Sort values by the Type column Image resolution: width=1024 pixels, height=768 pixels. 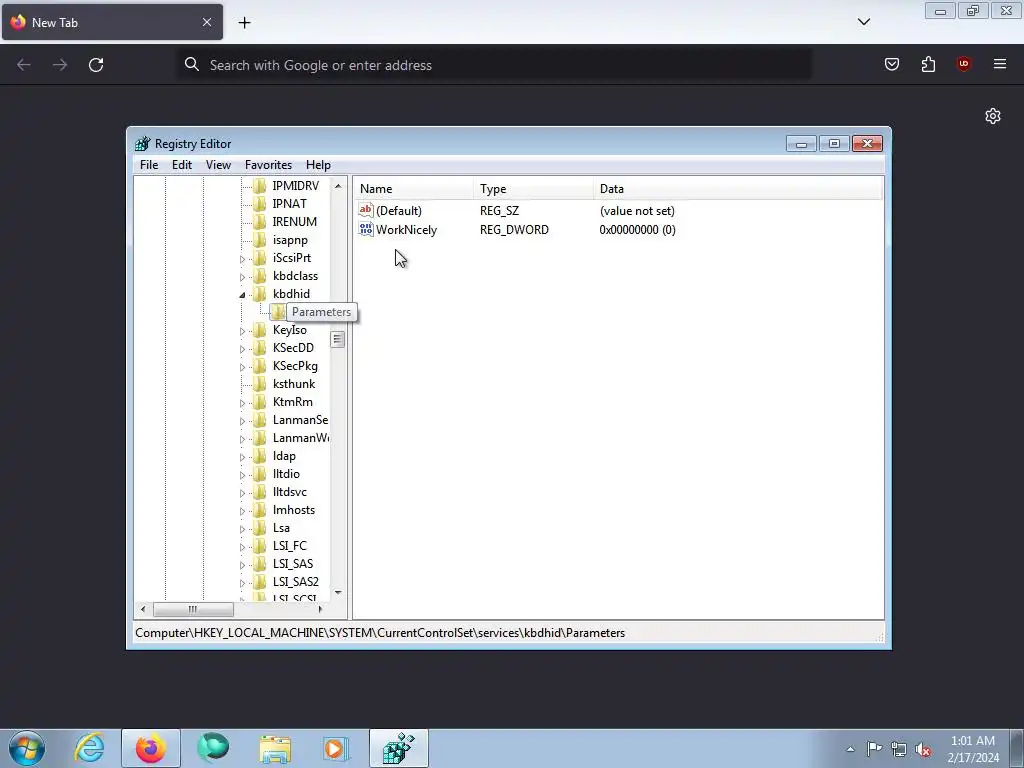click(x=534, y=189)
